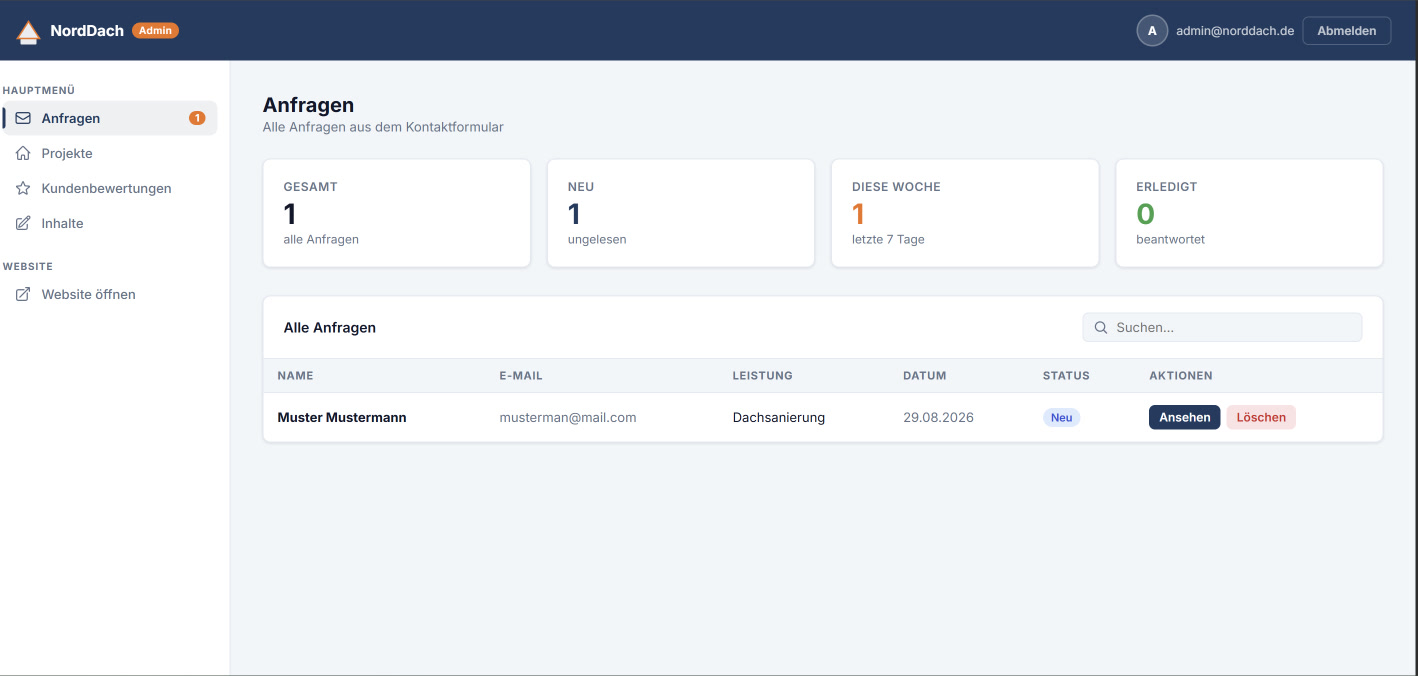
Task: Click the house icon next to Projekte
Action: point(23,153)
